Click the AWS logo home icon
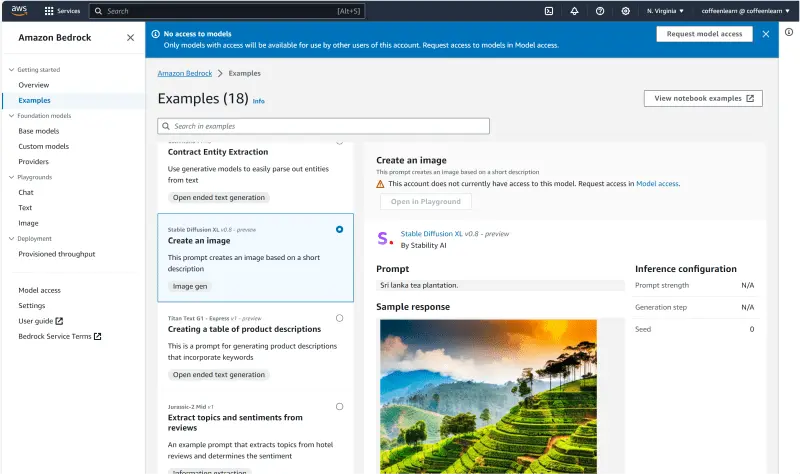This screenshot has height=474, width=800. coord(19,11)
